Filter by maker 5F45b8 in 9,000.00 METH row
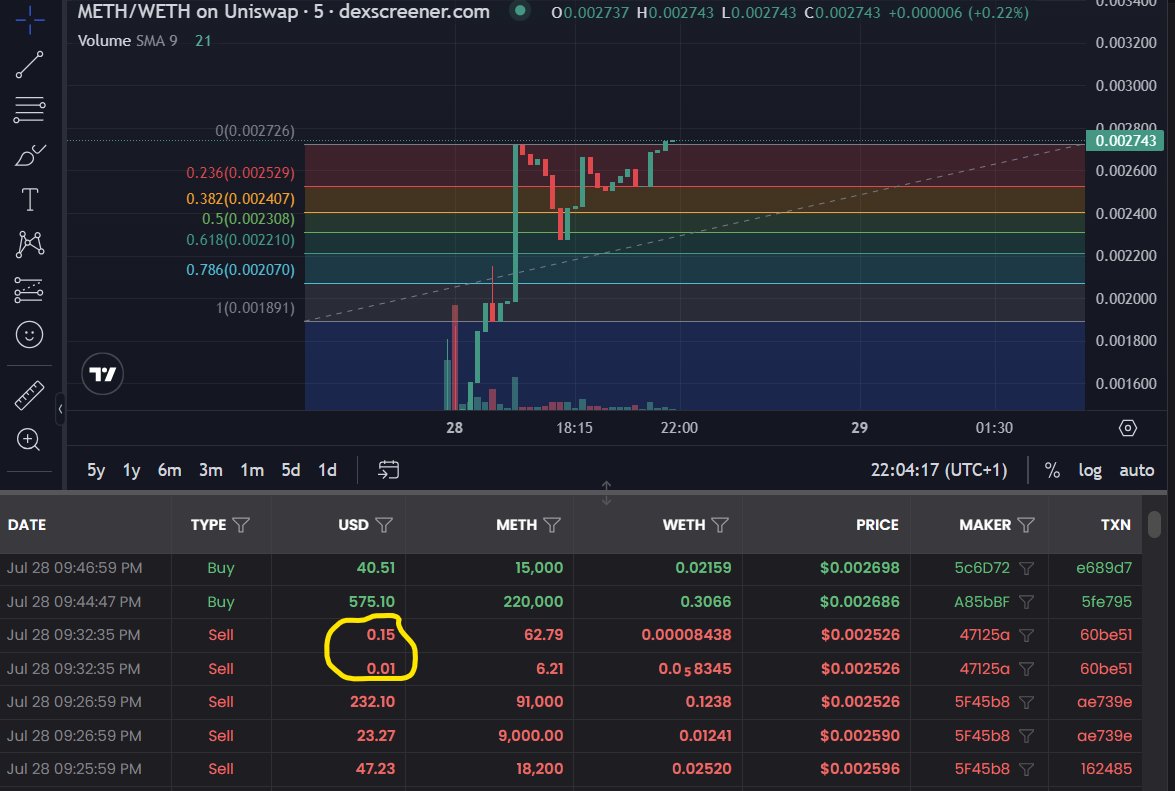 tap(1027, 736)
